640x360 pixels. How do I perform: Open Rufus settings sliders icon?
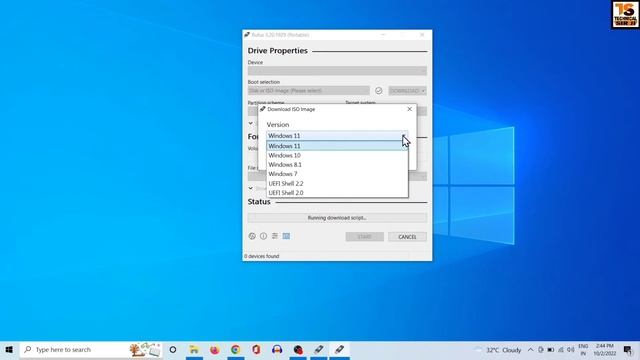coord(275,236)
